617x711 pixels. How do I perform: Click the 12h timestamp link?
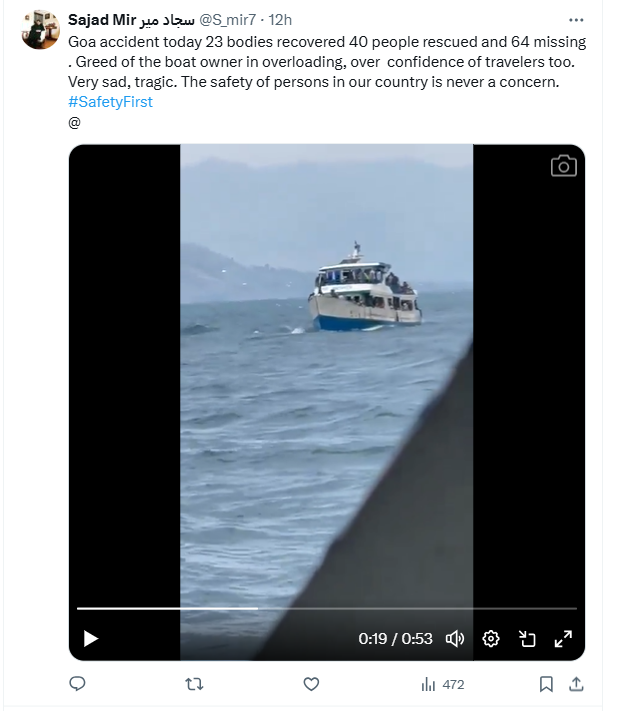[x=280, y=20]
